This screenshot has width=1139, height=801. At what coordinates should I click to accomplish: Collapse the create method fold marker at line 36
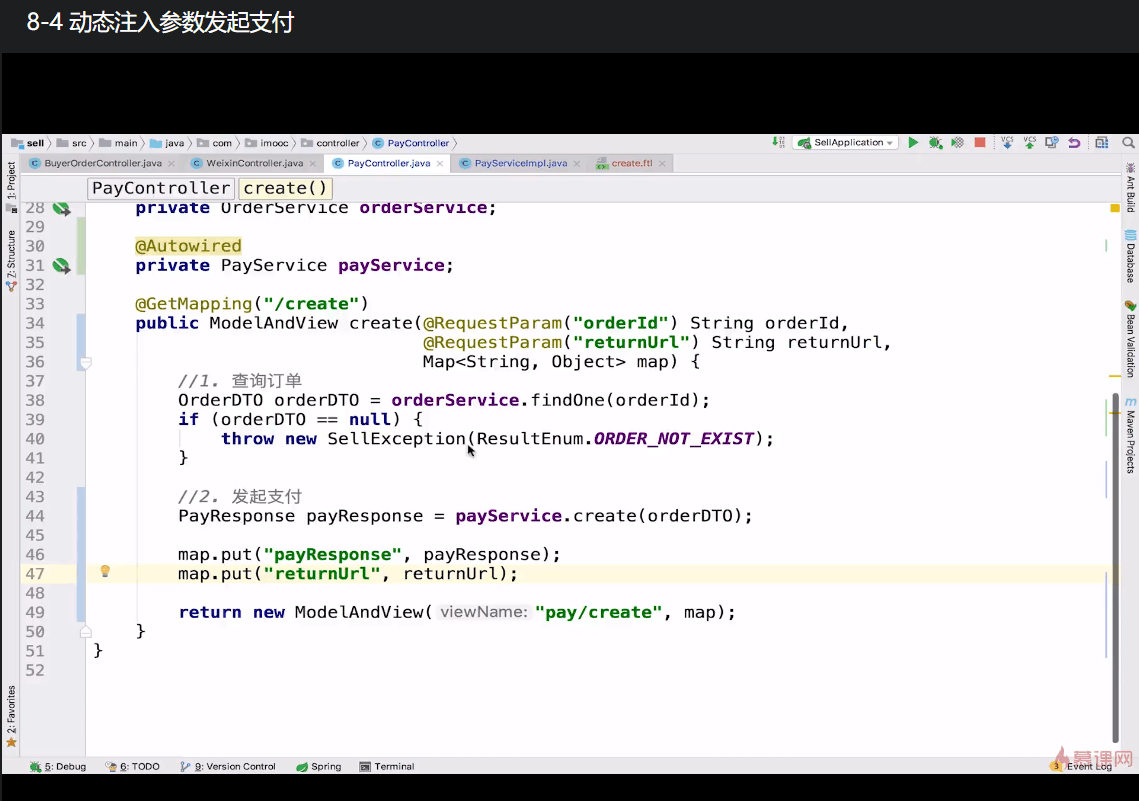point(86,362)
